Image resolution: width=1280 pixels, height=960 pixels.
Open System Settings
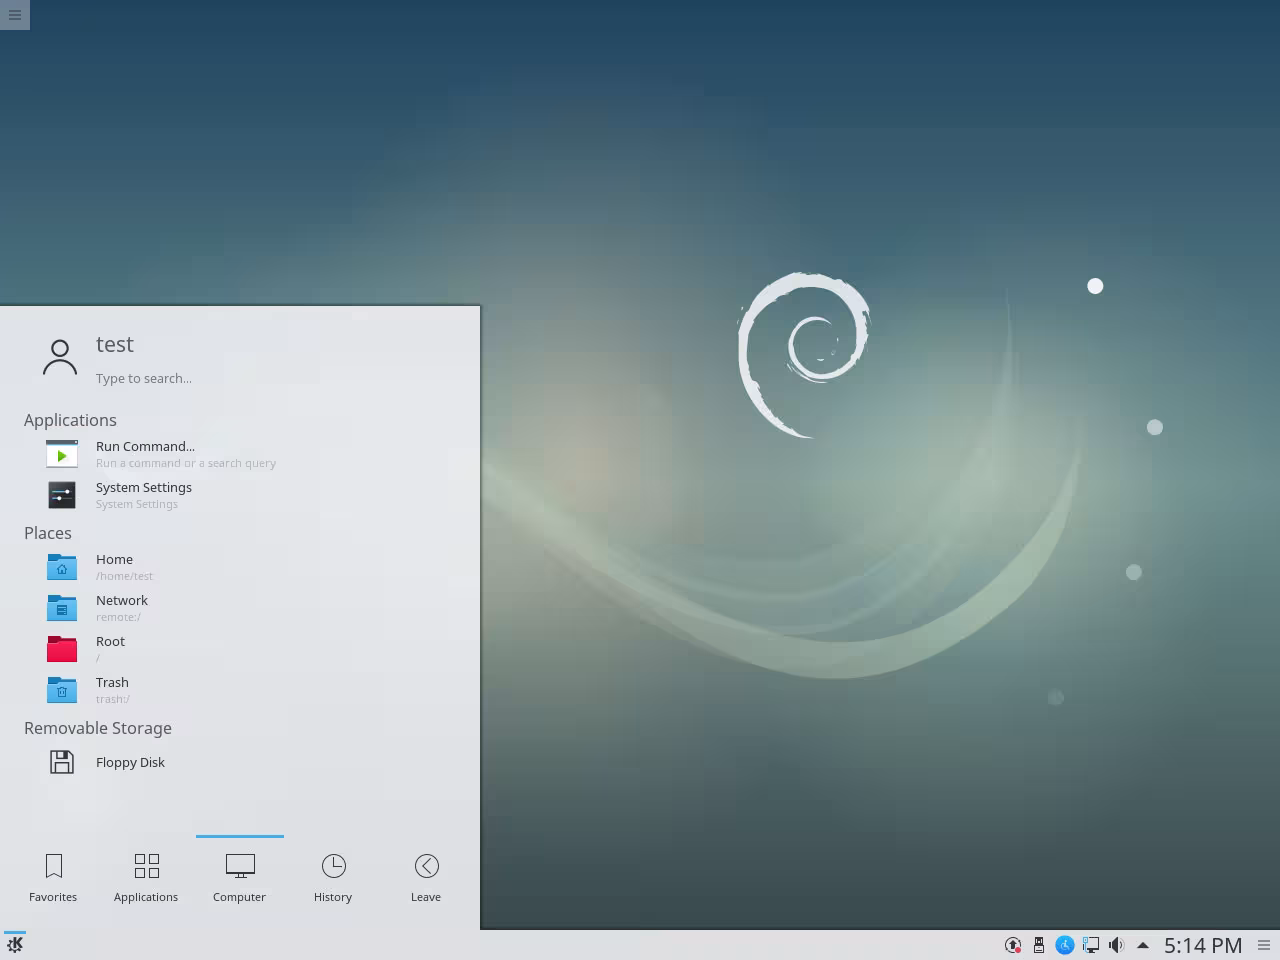point(143,495)
